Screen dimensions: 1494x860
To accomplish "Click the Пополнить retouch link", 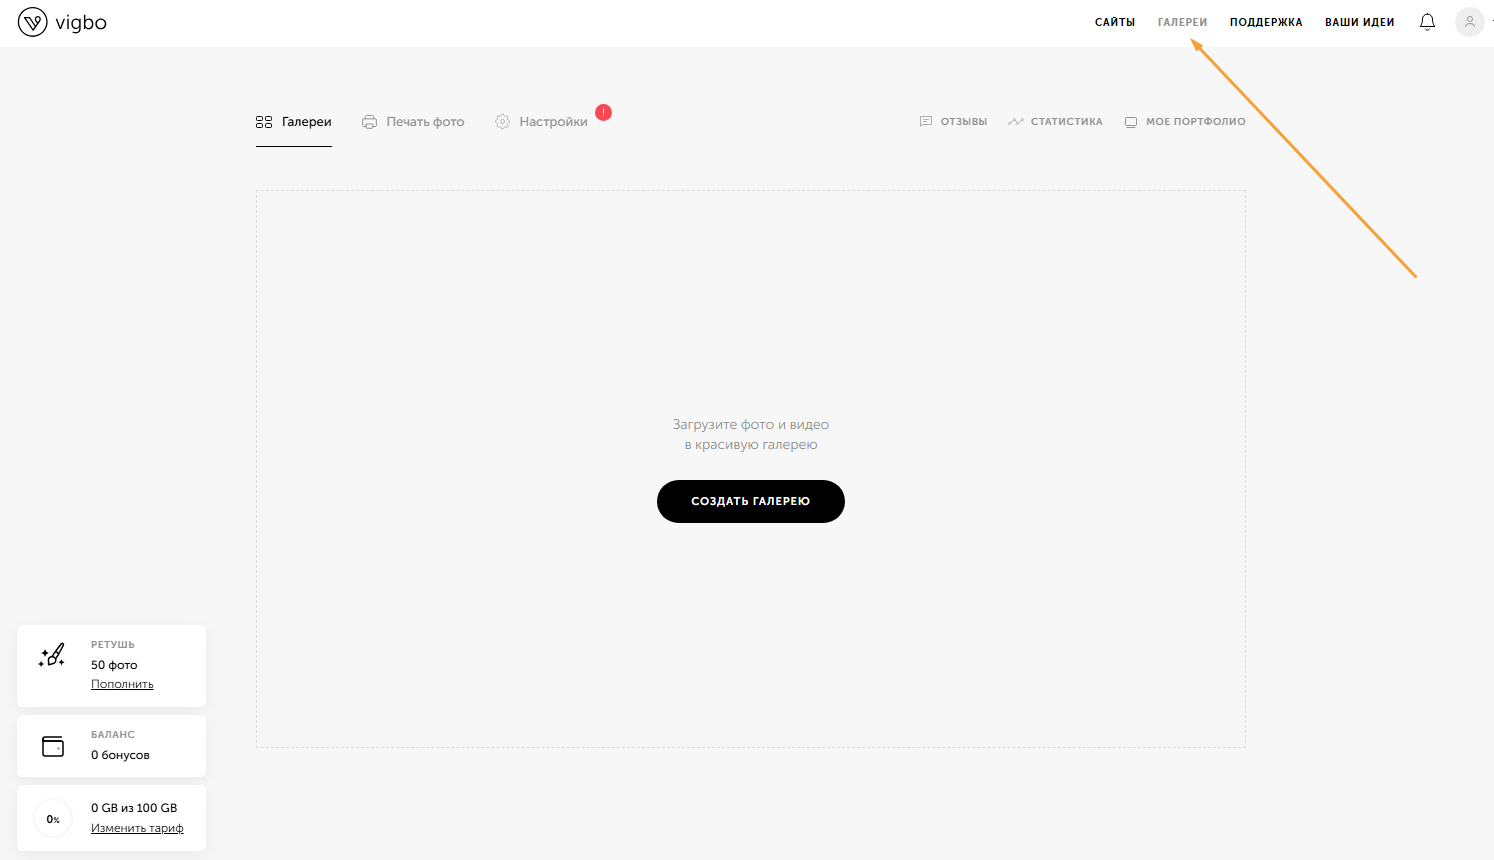I will [x=122, y=684].
